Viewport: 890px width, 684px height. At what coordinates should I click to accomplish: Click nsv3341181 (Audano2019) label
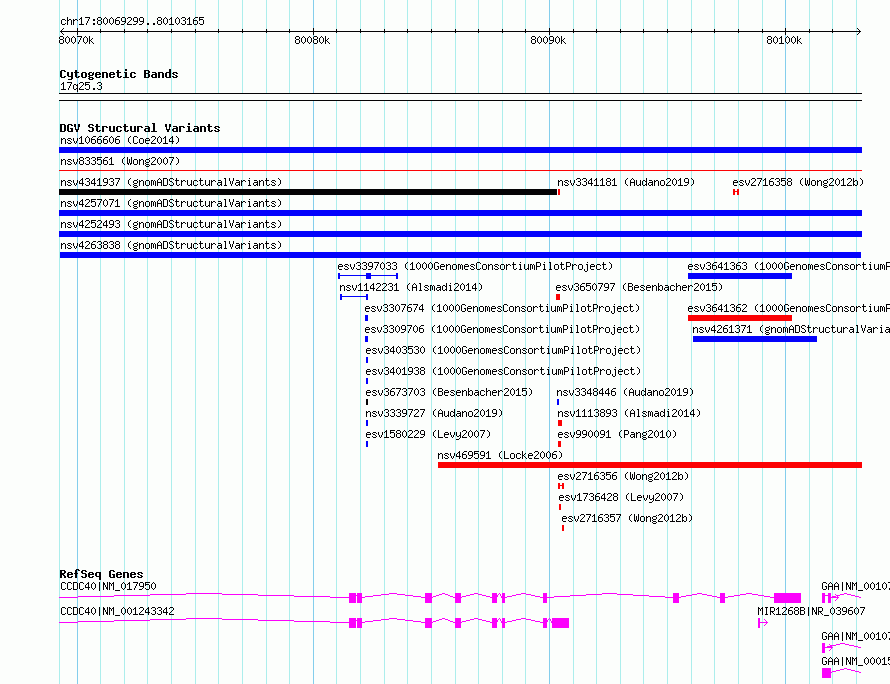pos(626,182)
